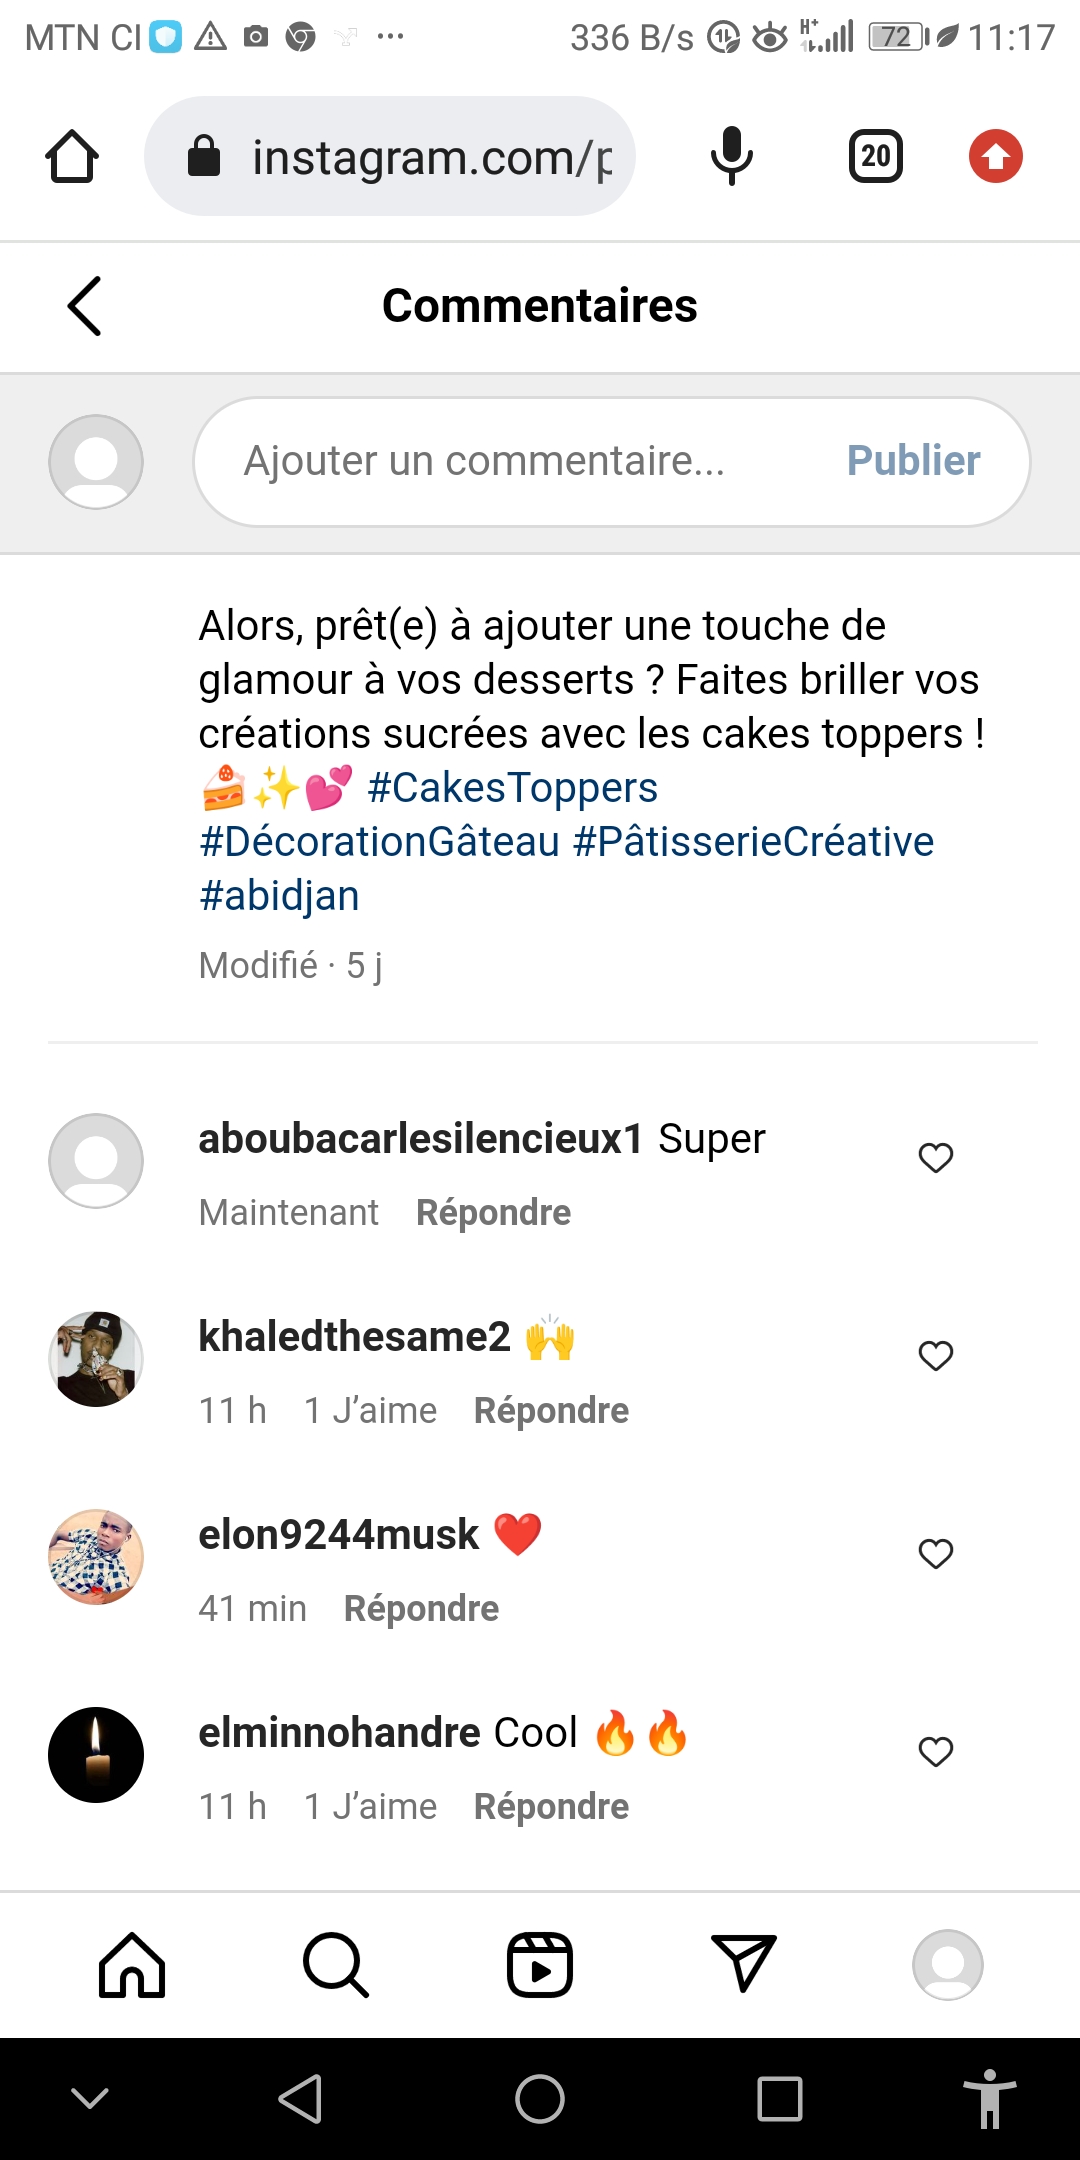Open the Reels tab
The height and width of the screenshot is (2160, 1080).
540,1965
